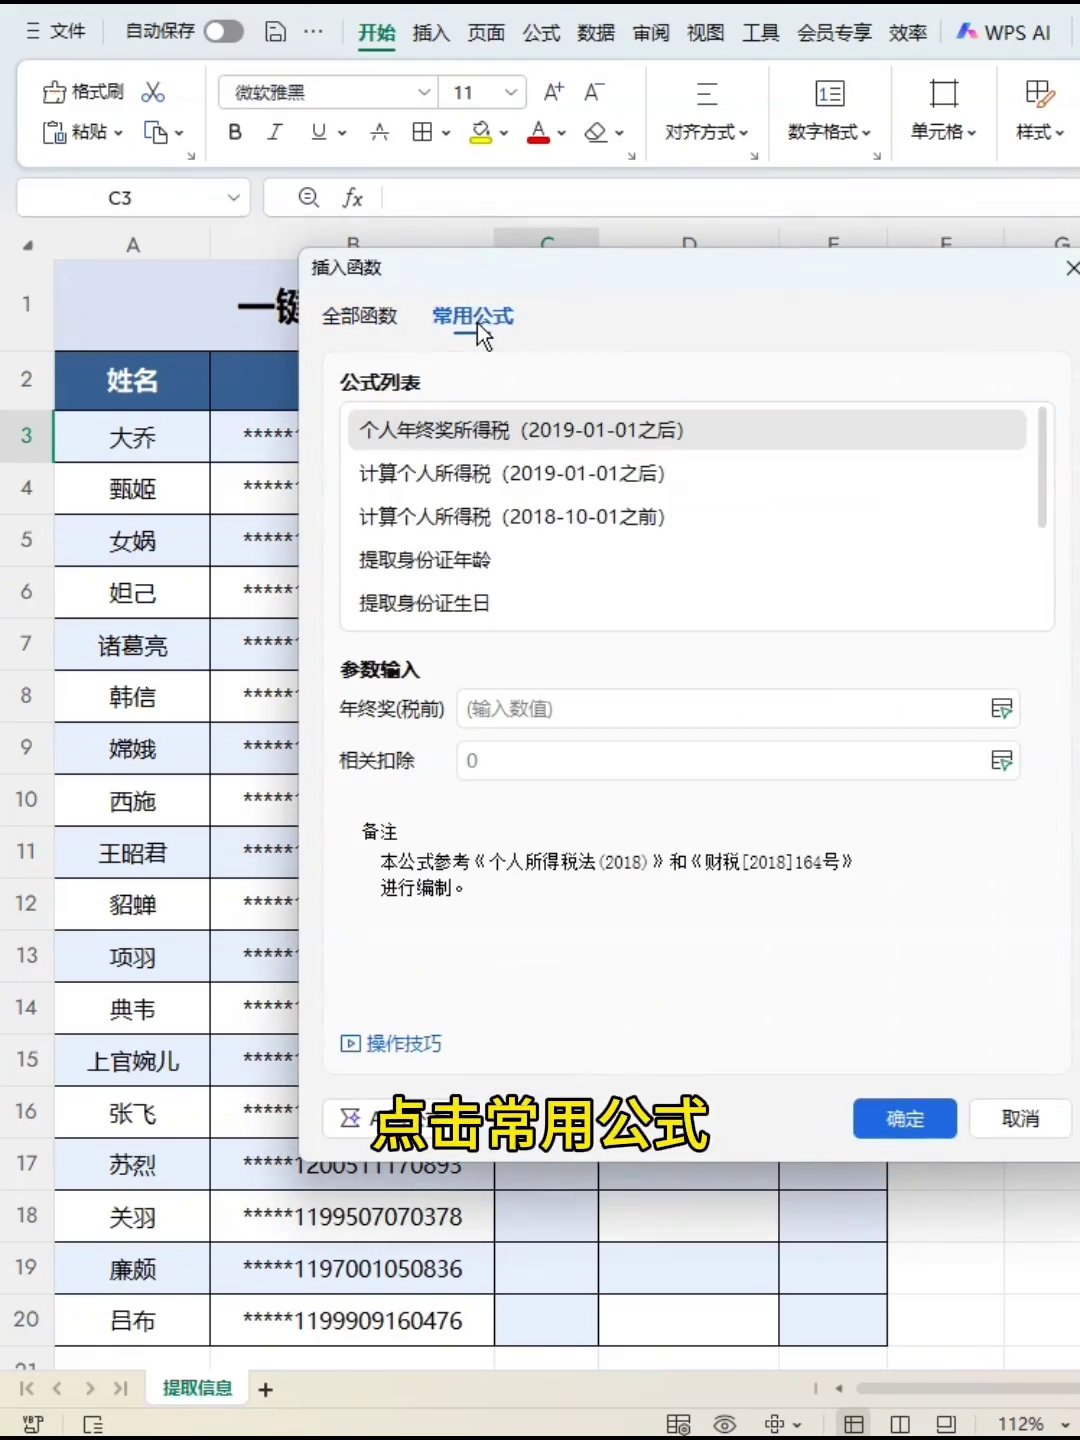Open the File (文件) menu
The height and width of the screenshot is (1440, 1080).
click(57, 32)
